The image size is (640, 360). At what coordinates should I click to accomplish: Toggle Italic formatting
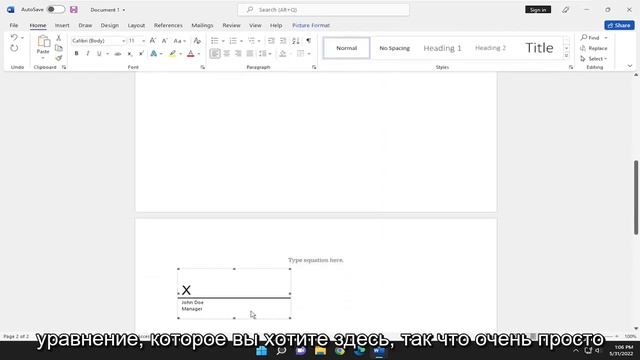tap(87, 53)
